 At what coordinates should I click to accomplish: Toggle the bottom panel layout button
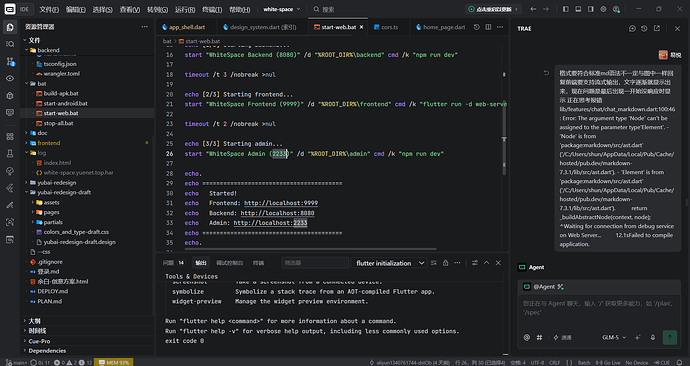click(578, 9)
